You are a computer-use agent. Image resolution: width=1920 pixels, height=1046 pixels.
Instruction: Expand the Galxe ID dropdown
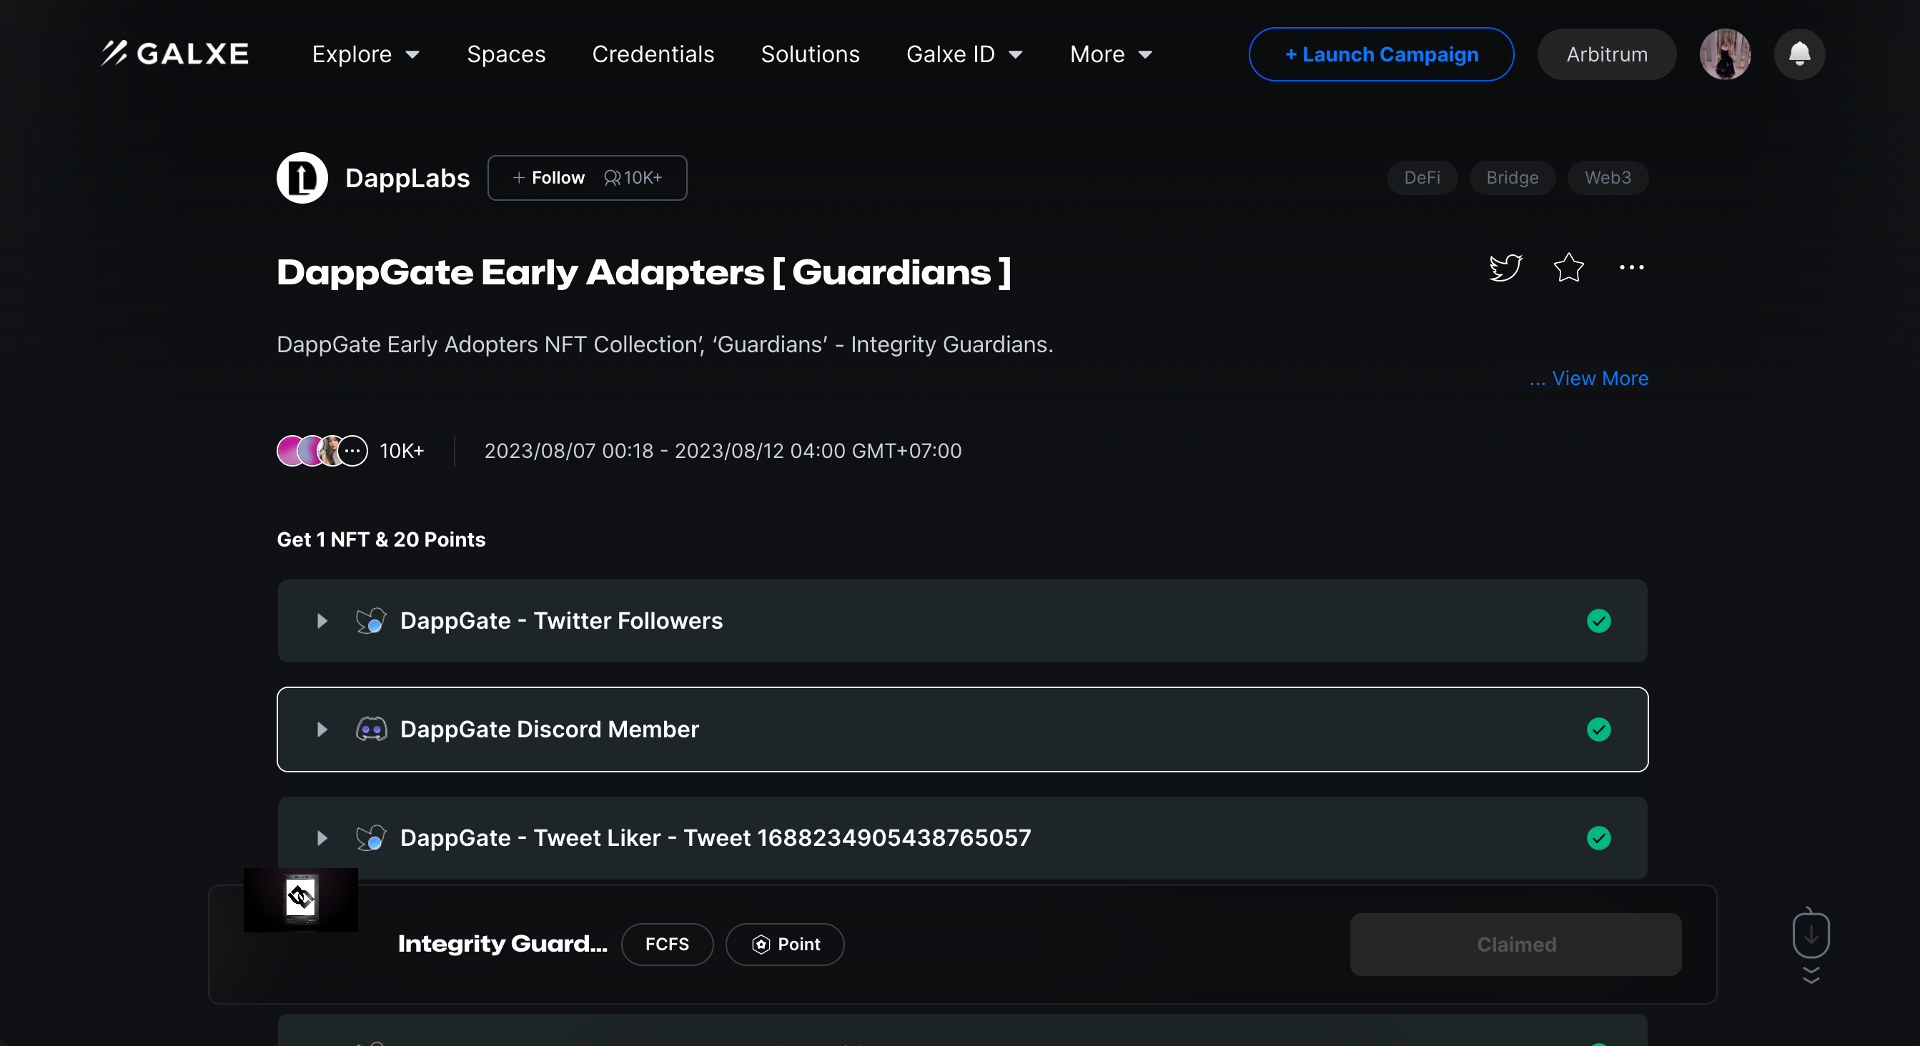pos(965,54)
